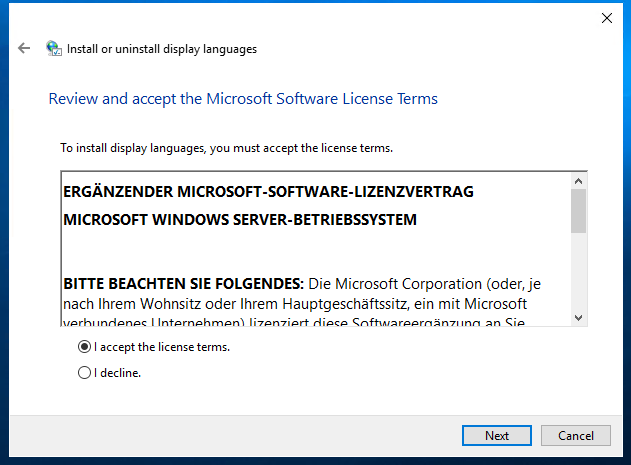This screenshot has width=631, height=465.
Task: Click the license text scroll down arrow
Action: (x=578, y=317)
